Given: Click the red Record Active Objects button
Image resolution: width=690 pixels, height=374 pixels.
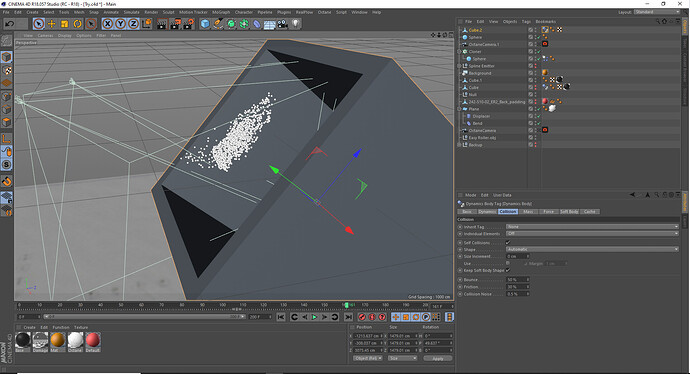Looking at the screenshot, I should pos(362,317).
